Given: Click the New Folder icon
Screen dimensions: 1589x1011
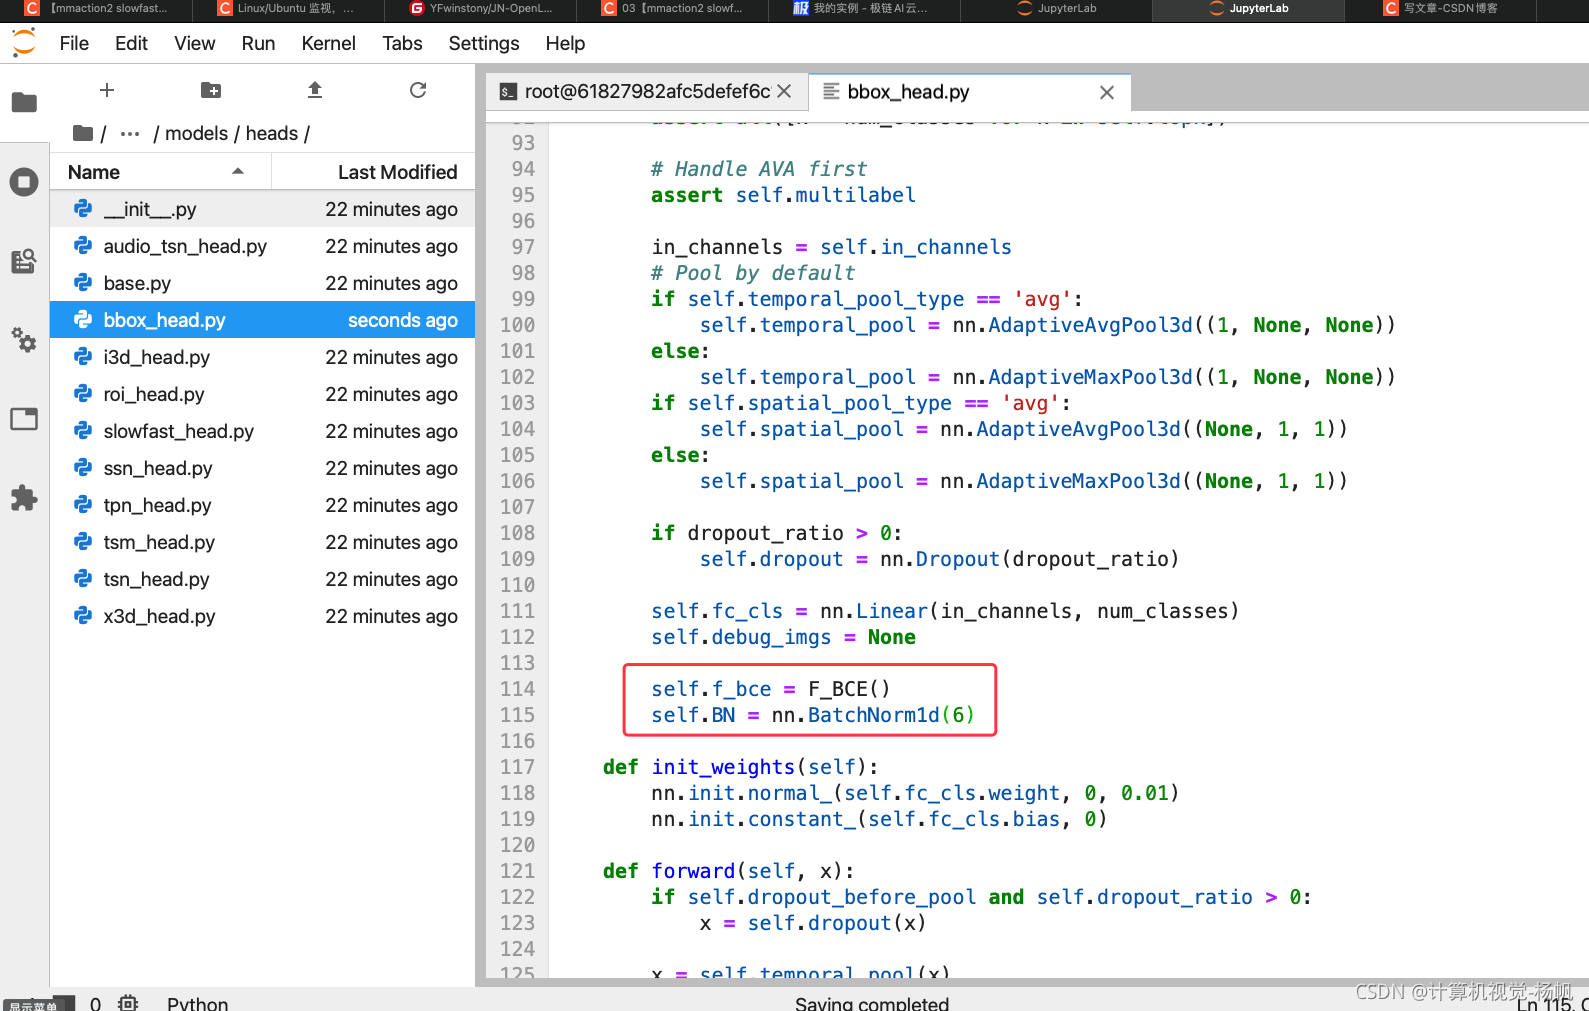Looking at the screenshot, I should (x=211, y=90).
